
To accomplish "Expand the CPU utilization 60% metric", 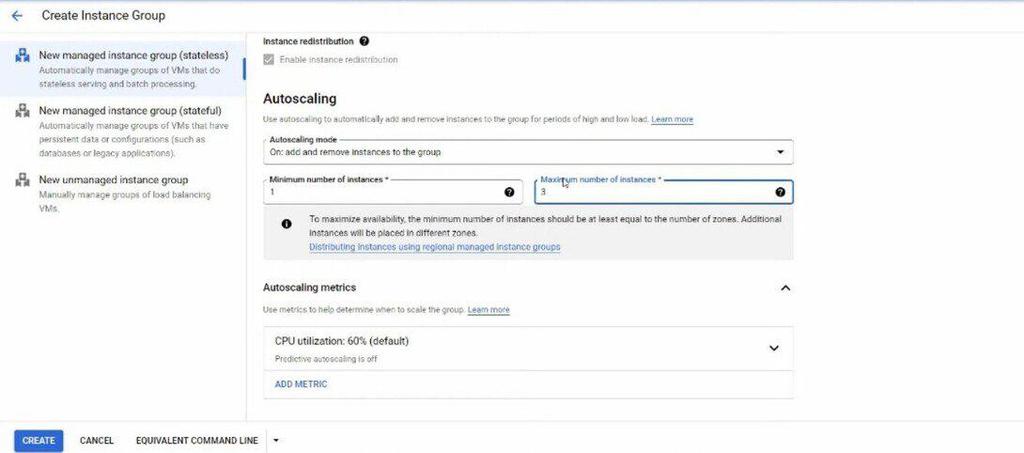I will 772,348.
